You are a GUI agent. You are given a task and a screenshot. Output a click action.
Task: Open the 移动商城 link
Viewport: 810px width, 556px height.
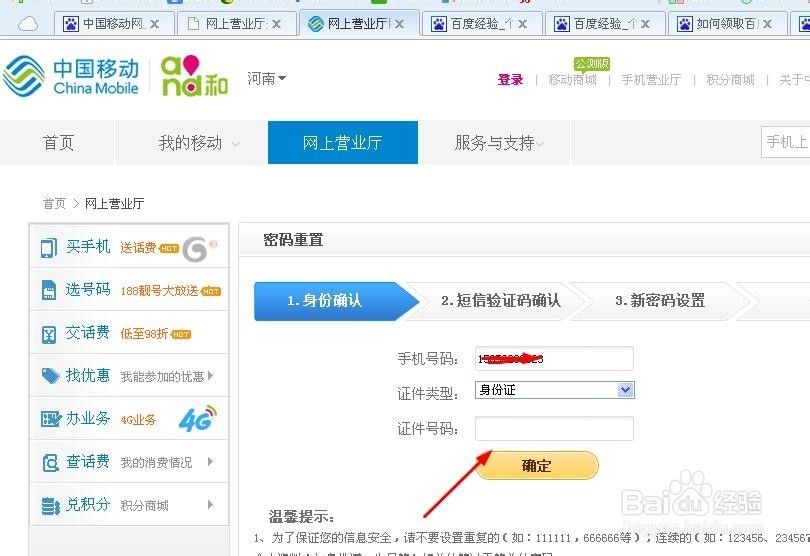(572, 80)
